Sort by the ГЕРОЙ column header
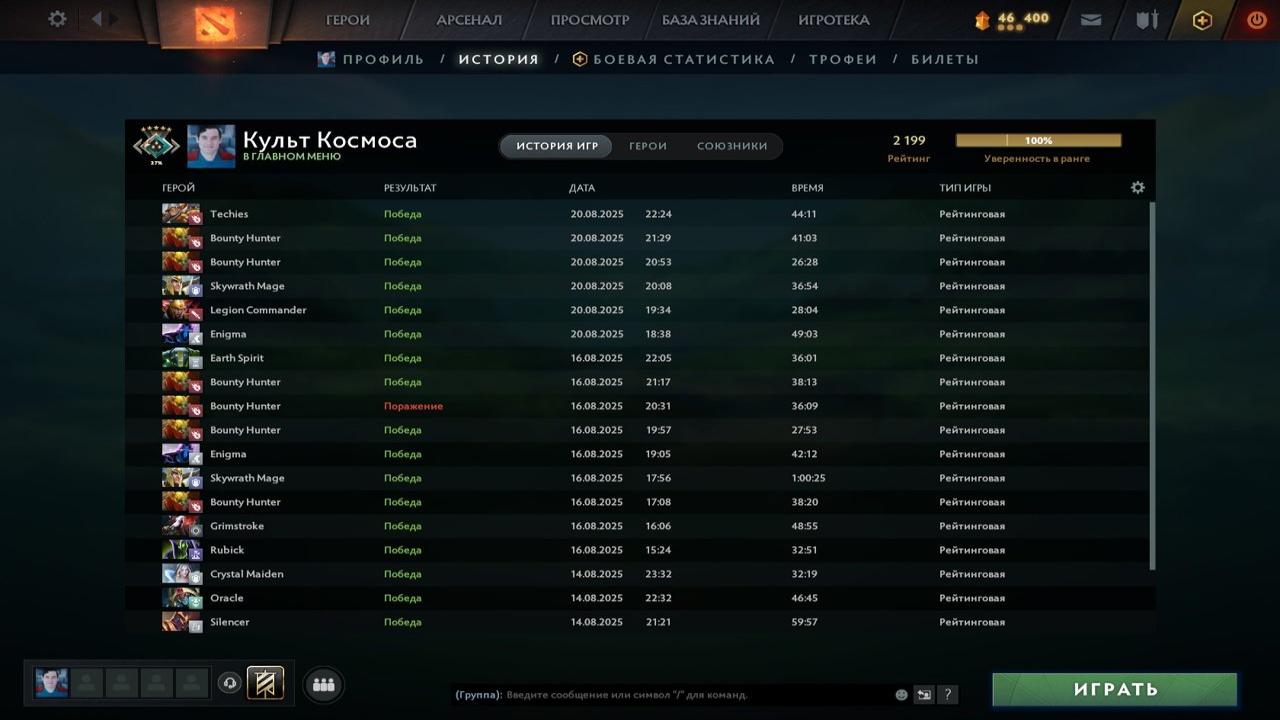 [178, 188]
